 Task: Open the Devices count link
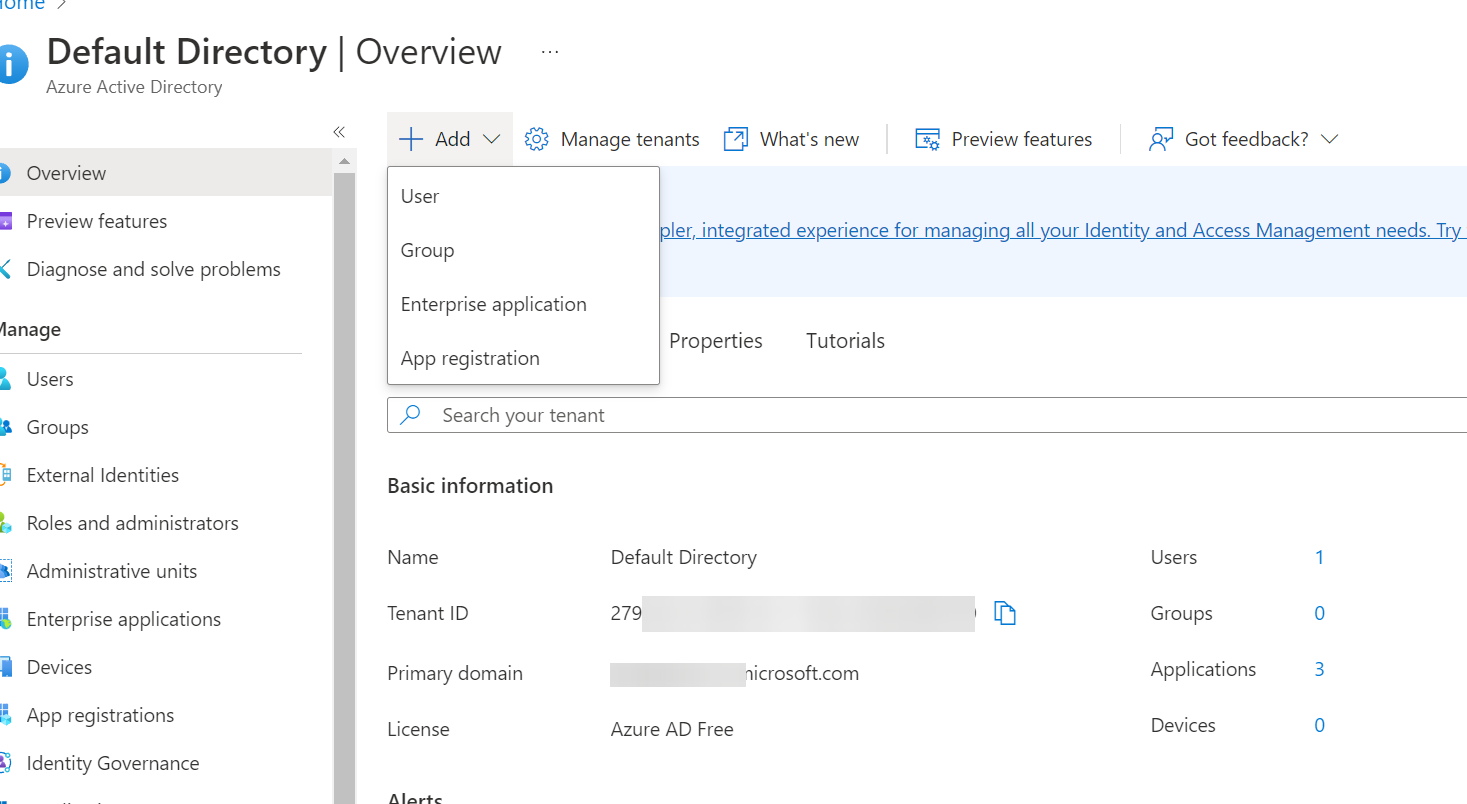1319,725
